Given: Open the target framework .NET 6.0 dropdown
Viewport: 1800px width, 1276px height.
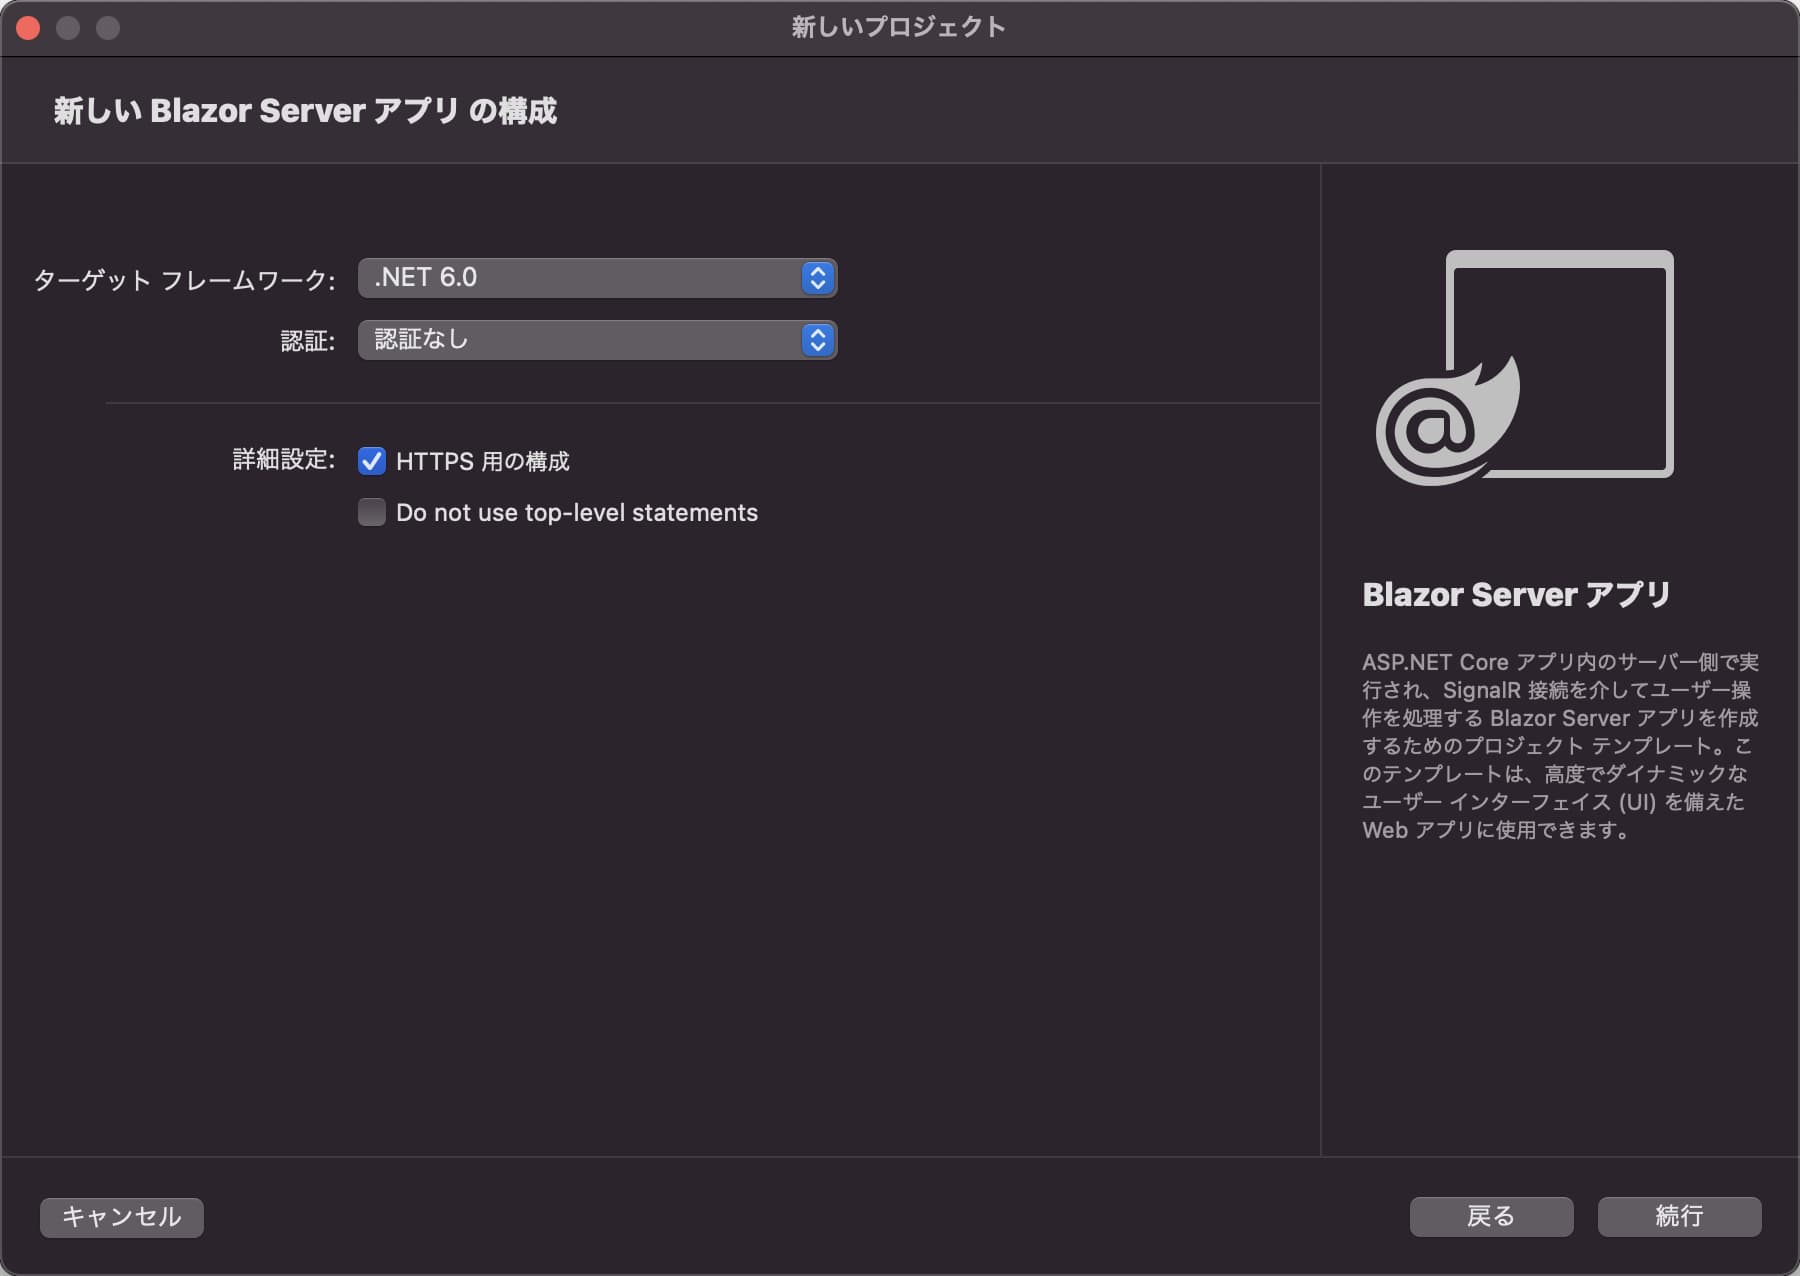Looking at the screenshot, I should [597, 278].
